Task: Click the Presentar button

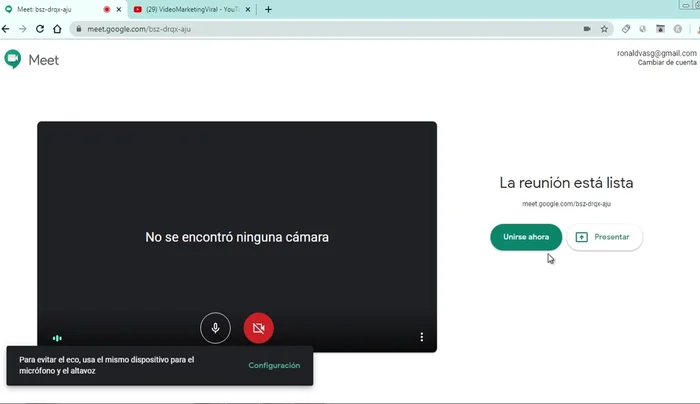Action: click(604, 237)
